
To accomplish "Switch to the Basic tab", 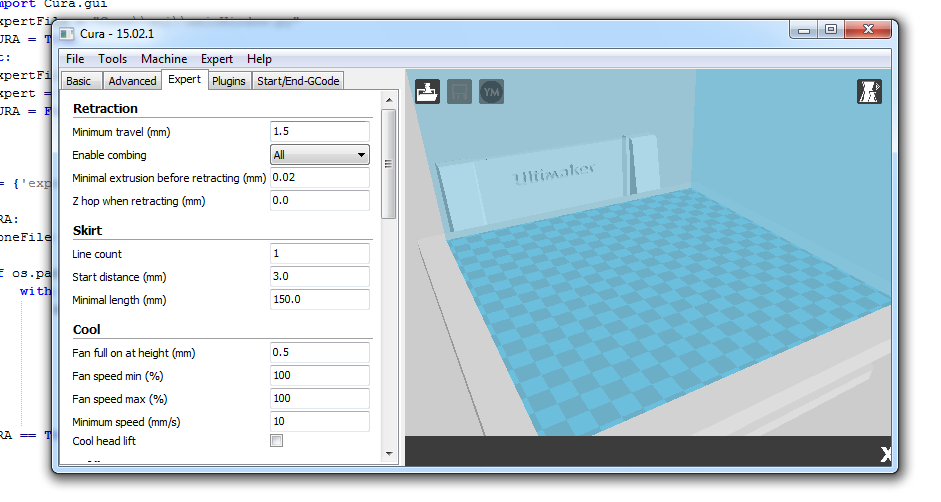I will pyautogui.click(x=79, y=81).
